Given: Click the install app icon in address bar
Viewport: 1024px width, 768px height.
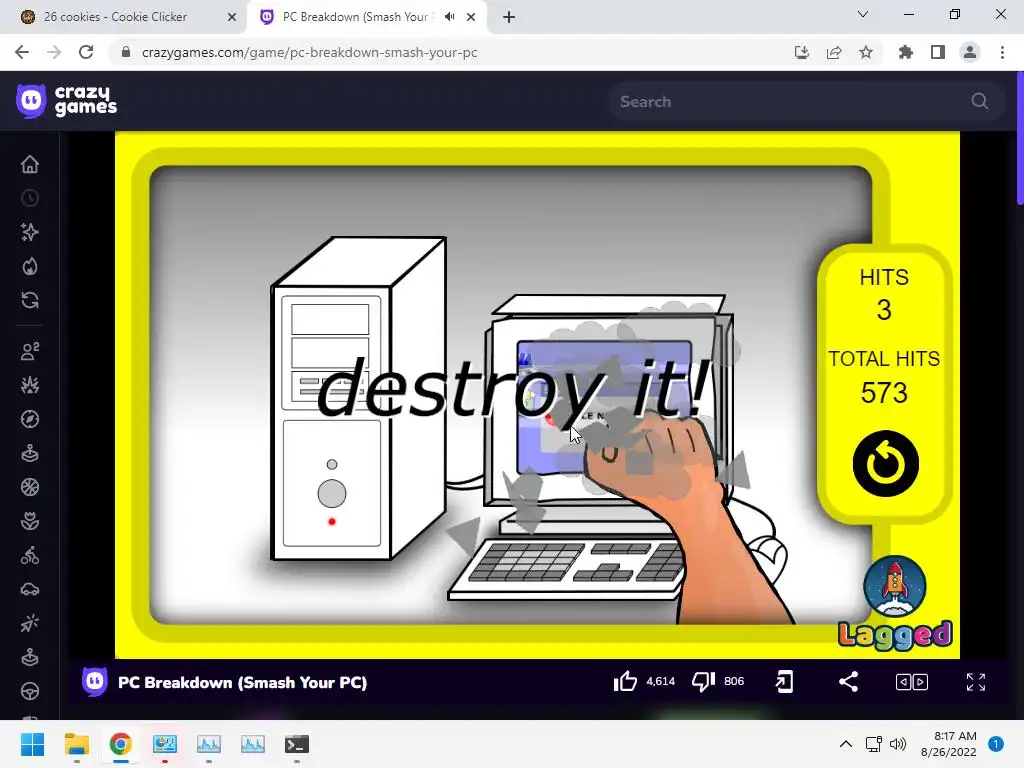Looking at the screenshot, I should tap(802, 52).
